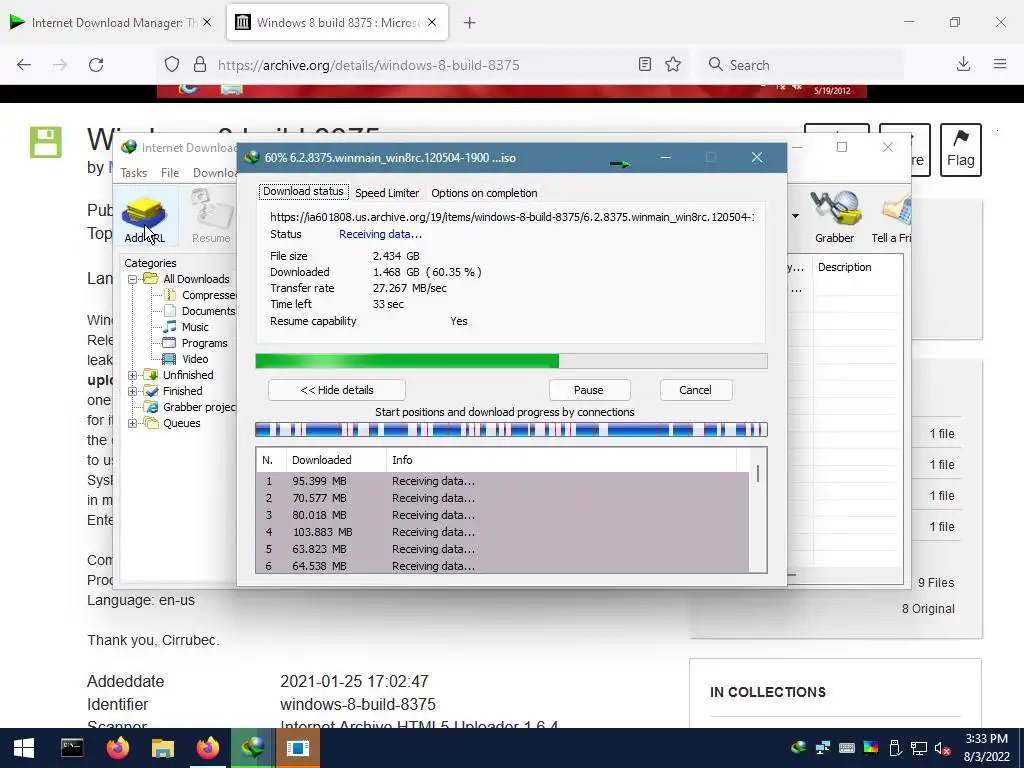Open the Tasks menu in IDM
The width and height of the screenshot is (1024, 768).
[x=133, y=172]
